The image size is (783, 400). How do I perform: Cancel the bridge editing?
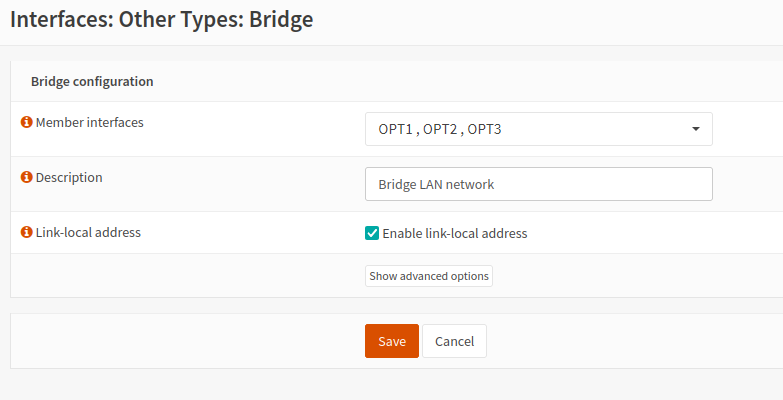coord(454,341)
